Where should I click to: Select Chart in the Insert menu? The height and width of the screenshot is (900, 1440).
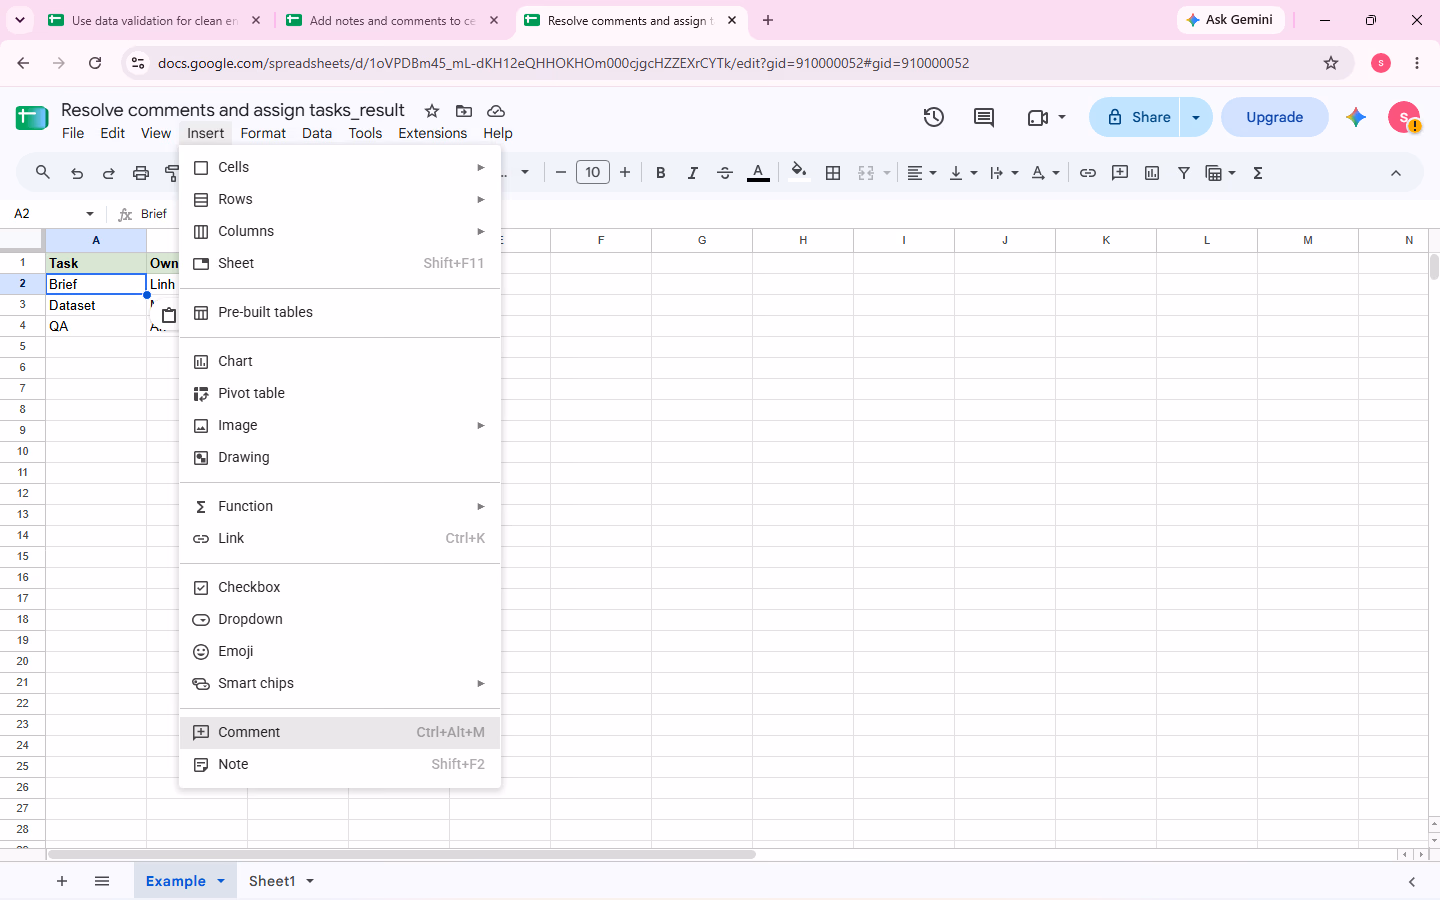pos(340,361)
